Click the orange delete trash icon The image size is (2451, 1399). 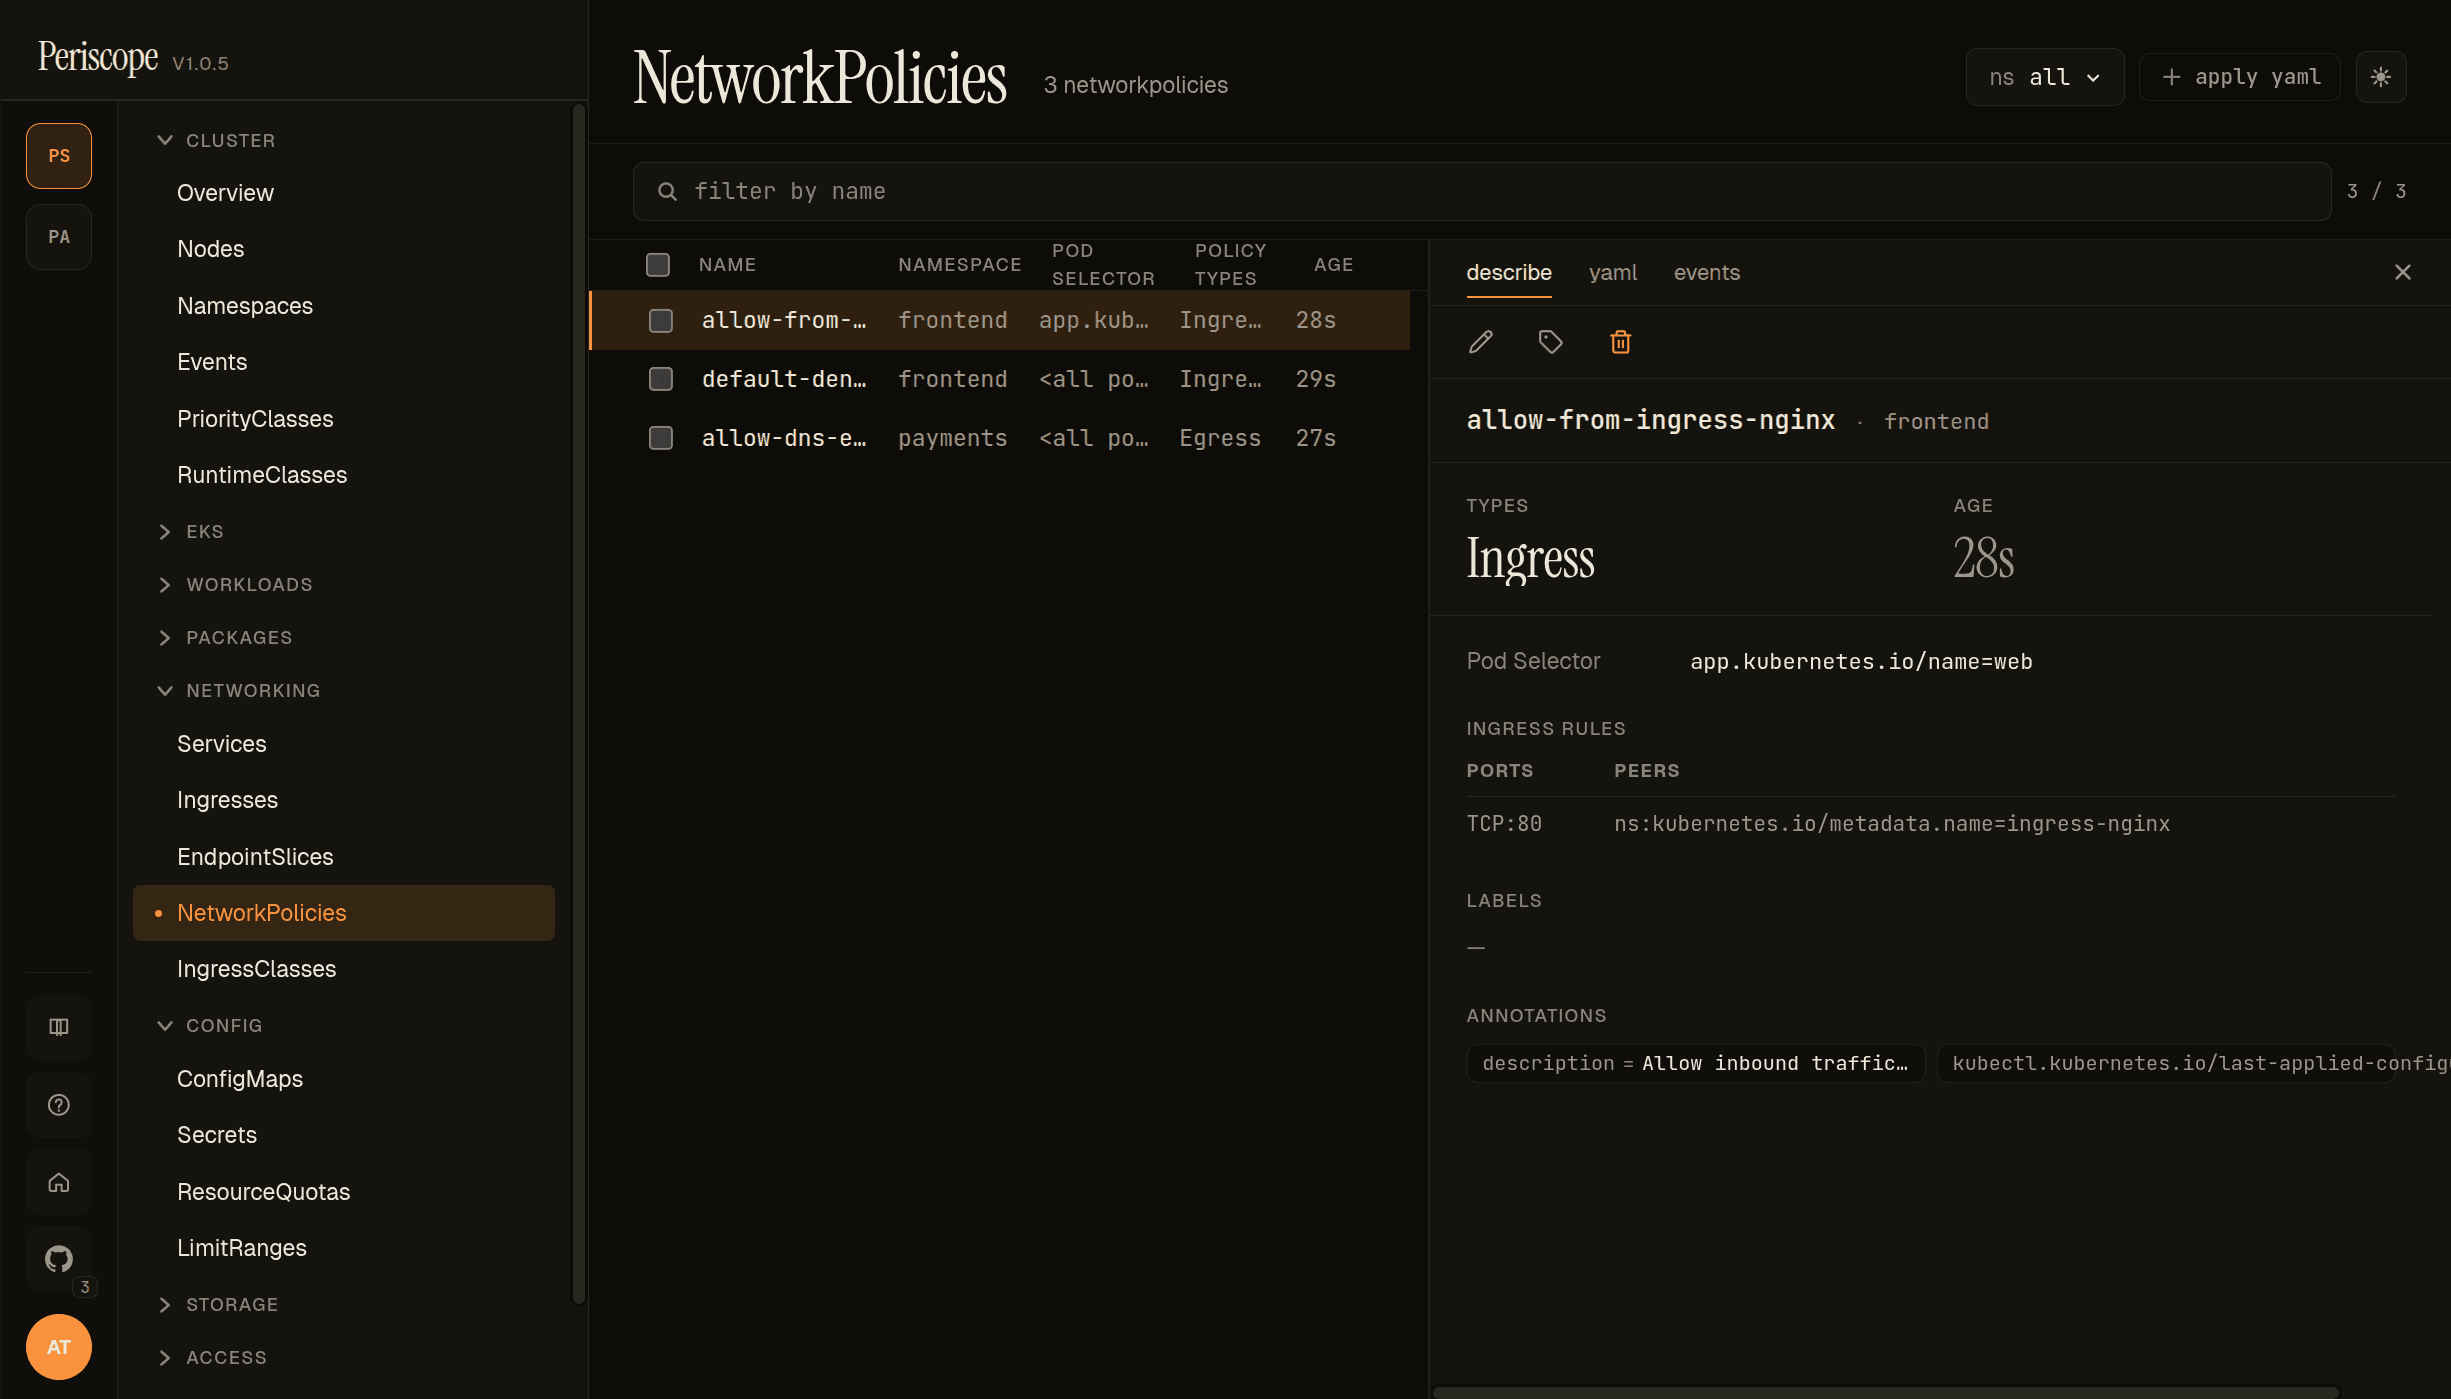(1620, 342)
